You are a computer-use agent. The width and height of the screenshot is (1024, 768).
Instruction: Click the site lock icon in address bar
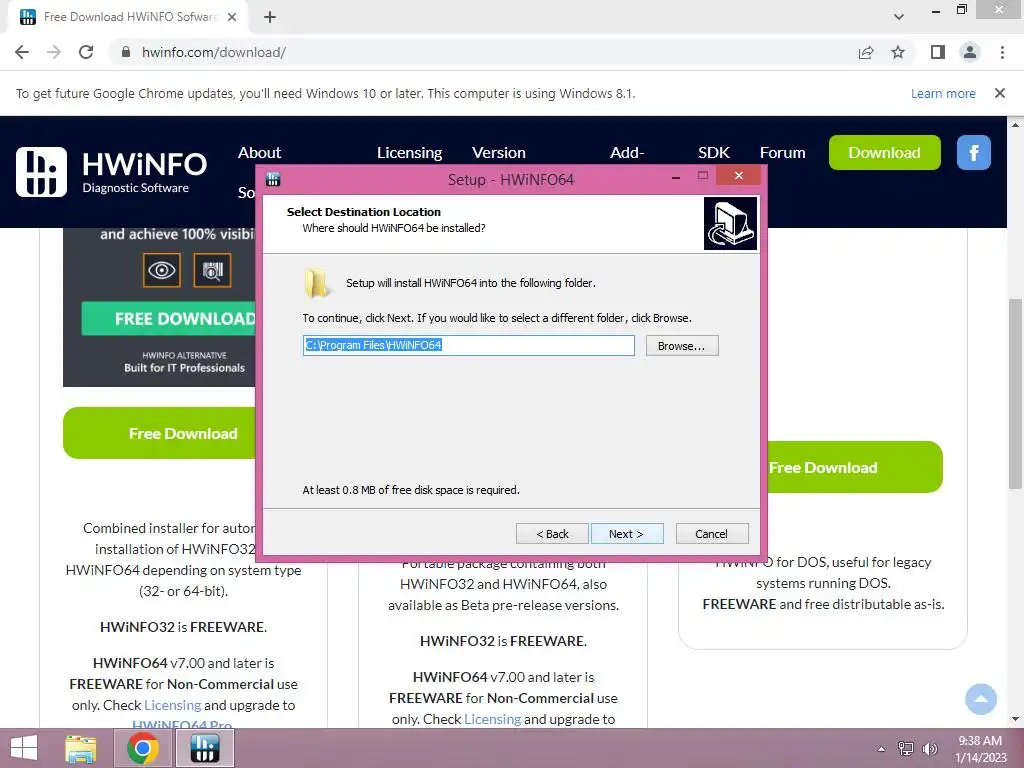[126, 52]
